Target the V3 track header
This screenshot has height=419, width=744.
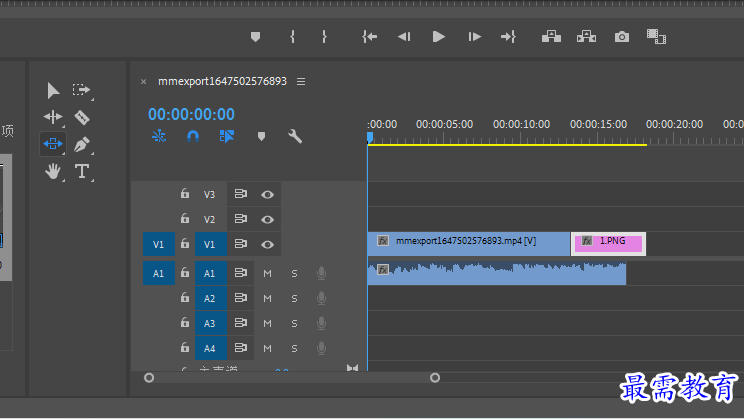(x=209, y=195)
